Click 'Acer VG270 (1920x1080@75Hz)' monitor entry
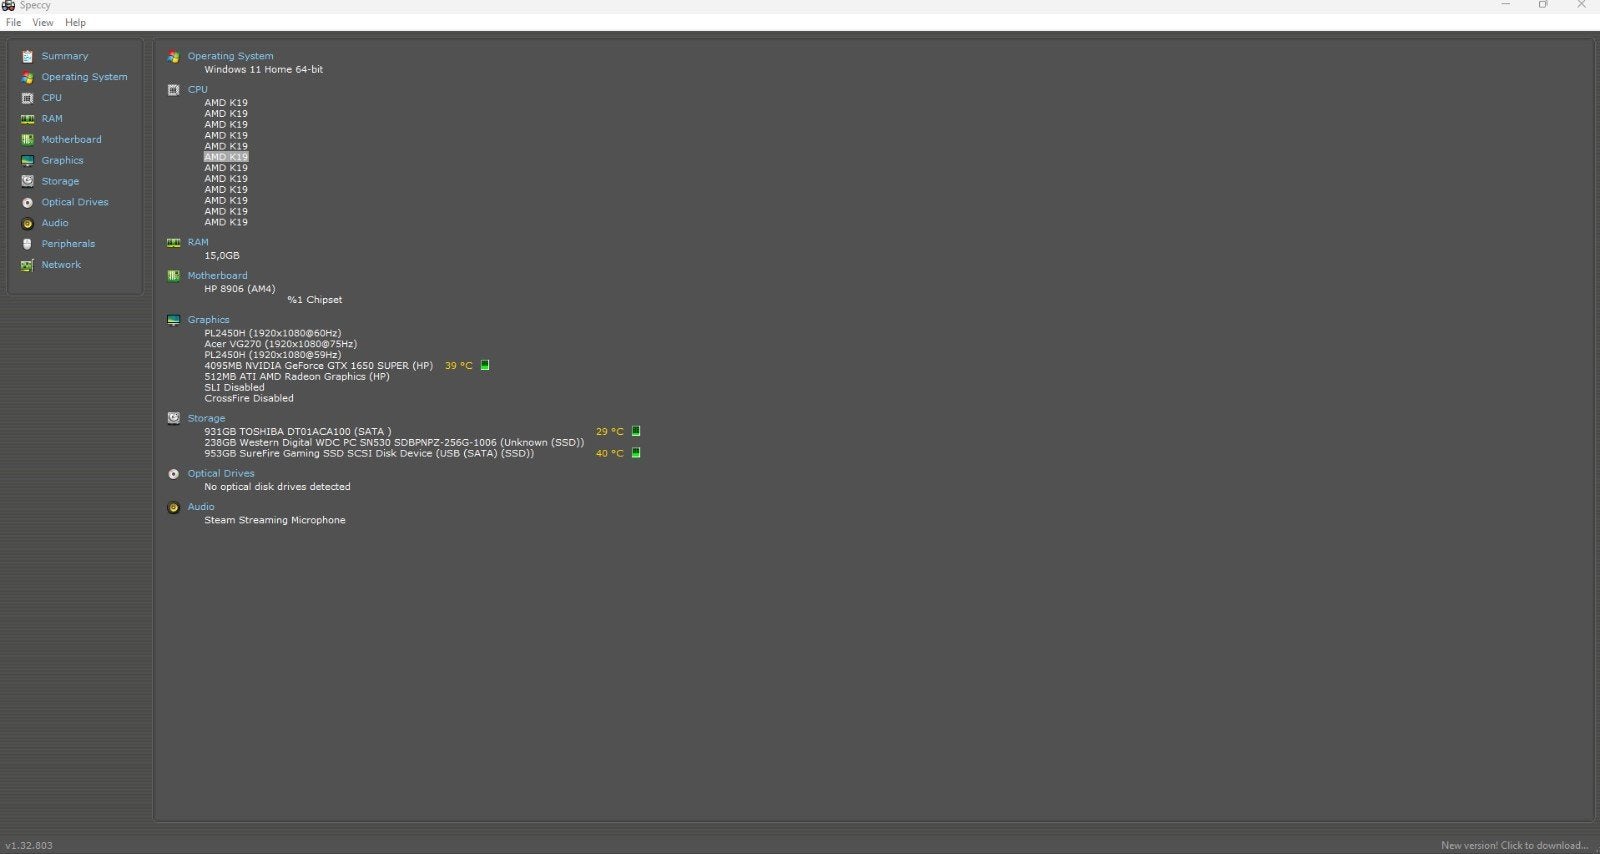1600x854 pixels. pyautogui.click(x=281, y=344)
